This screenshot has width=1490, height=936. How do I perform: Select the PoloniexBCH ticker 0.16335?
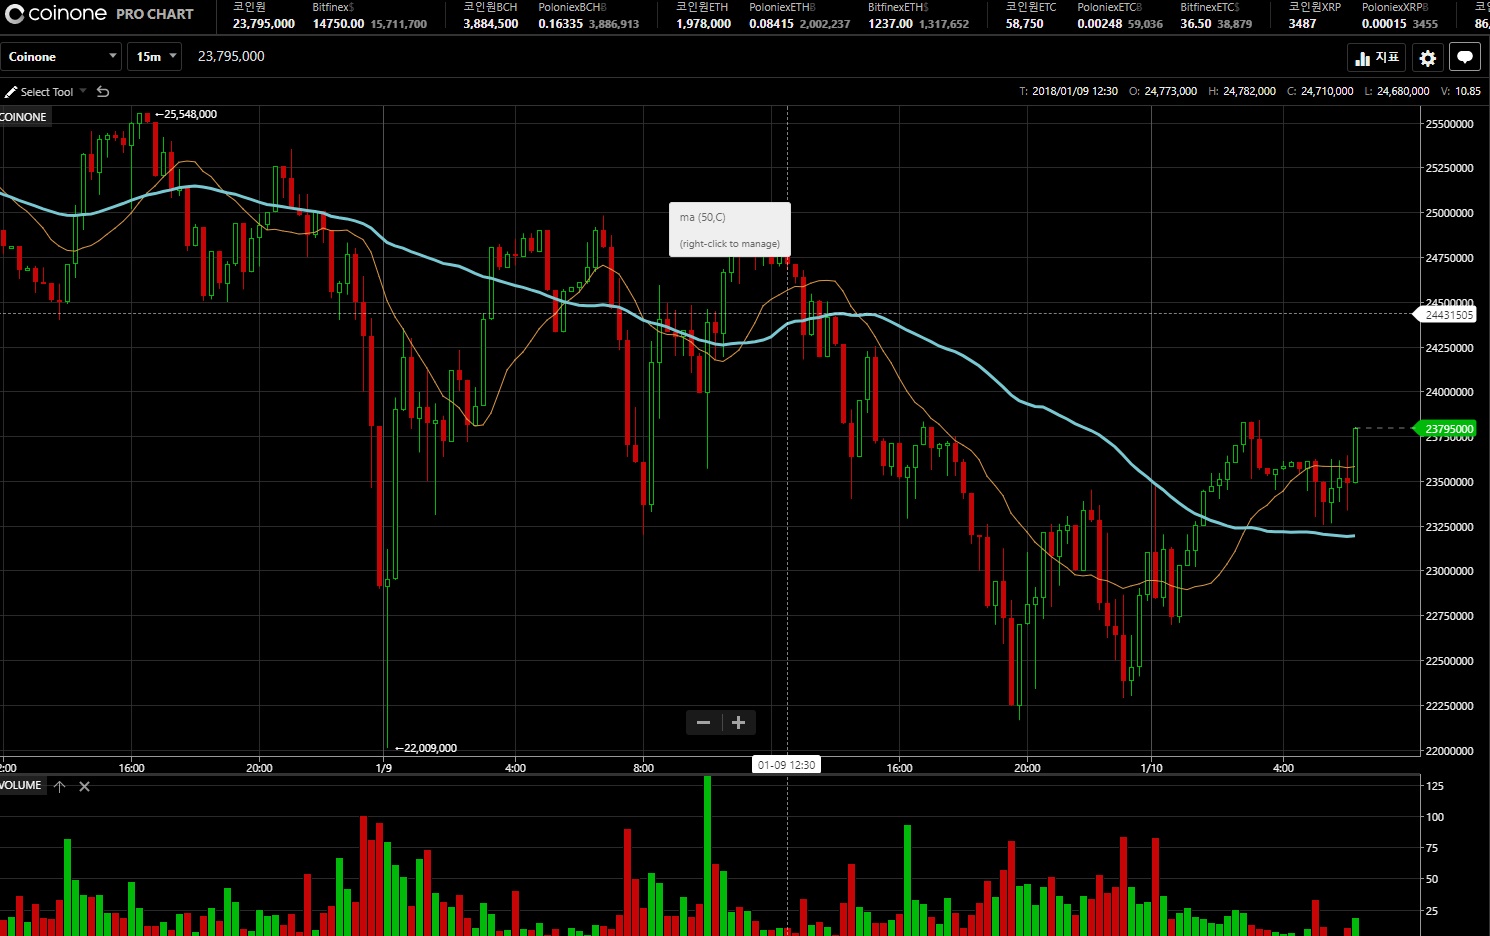[x=588, y=16]
